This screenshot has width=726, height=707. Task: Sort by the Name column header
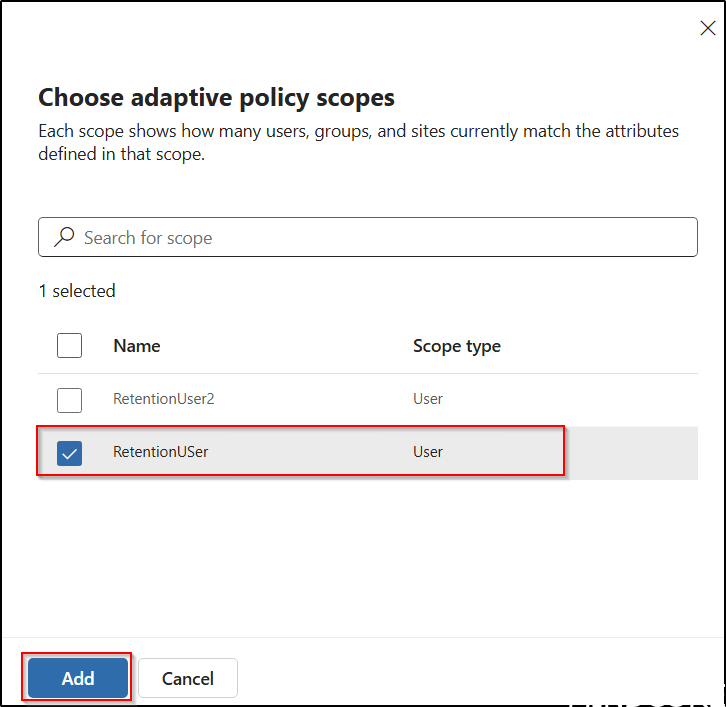point(137,346)
